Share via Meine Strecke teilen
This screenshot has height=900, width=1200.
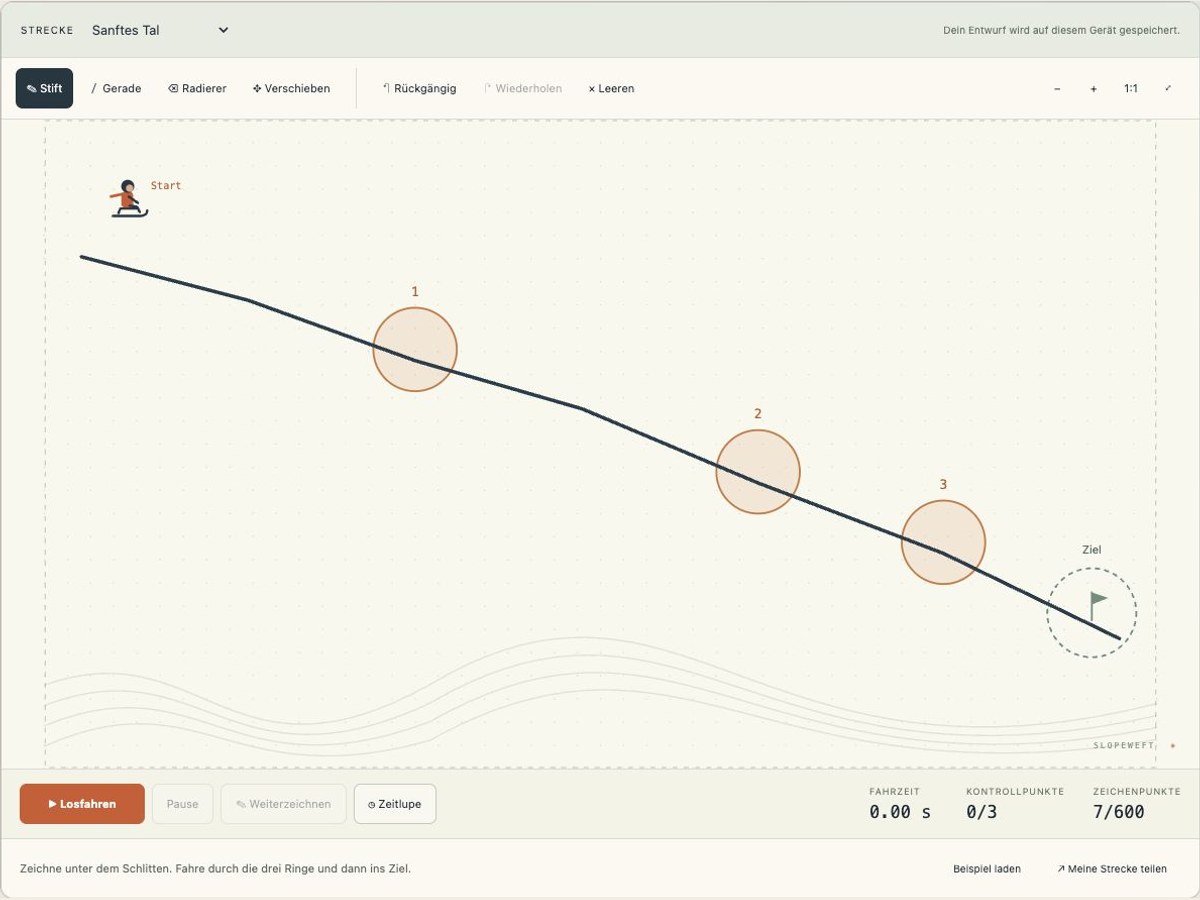coord(1112,869)
